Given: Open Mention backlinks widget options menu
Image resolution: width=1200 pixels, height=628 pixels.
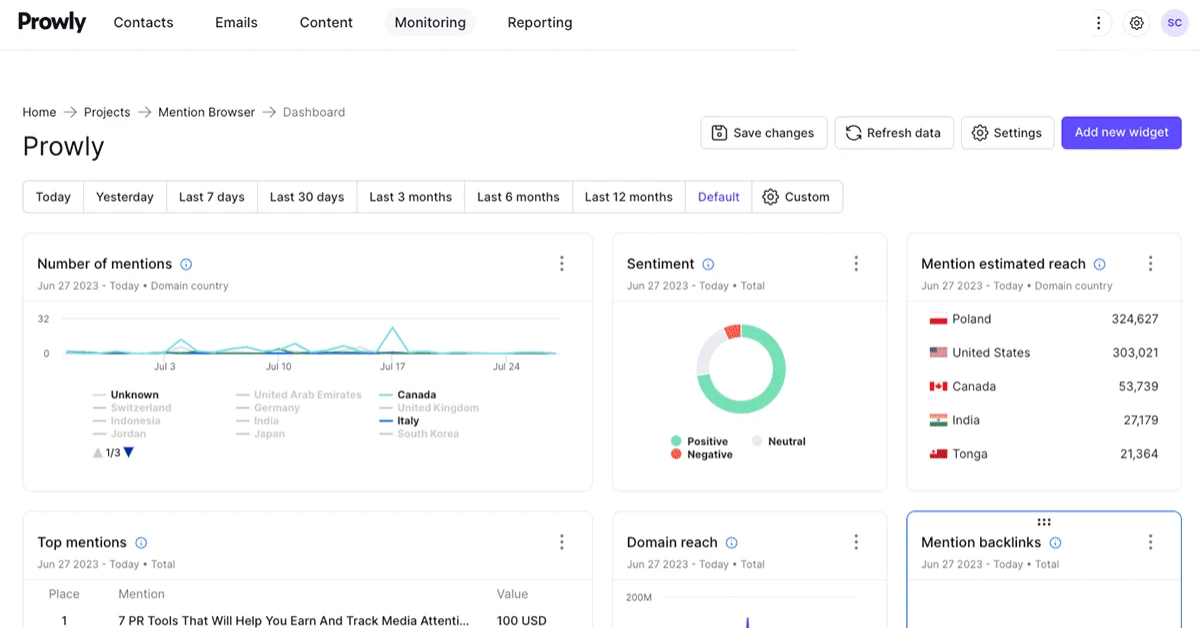Looking at the screenshot, I should tap(1151, 542).
